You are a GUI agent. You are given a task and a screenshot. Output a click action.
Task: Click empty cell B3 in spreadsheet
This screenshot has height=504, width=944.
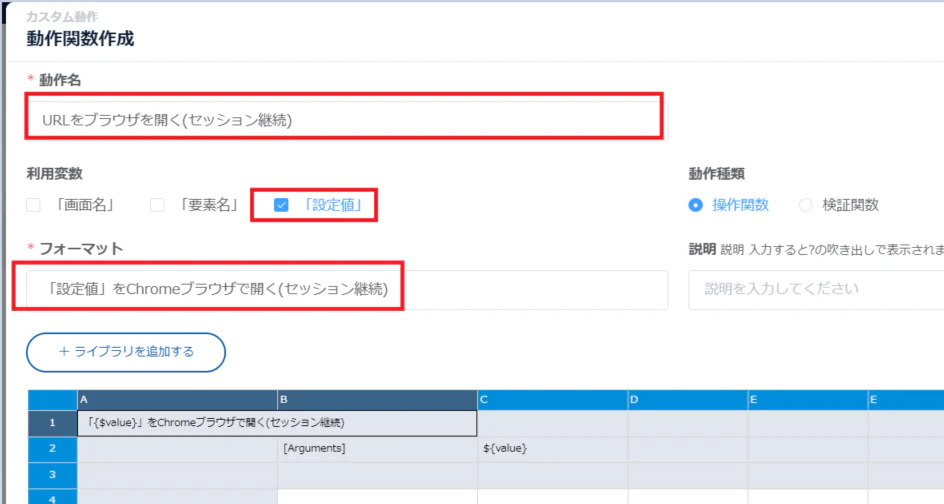pyautogui.click(x=377, y=474)
